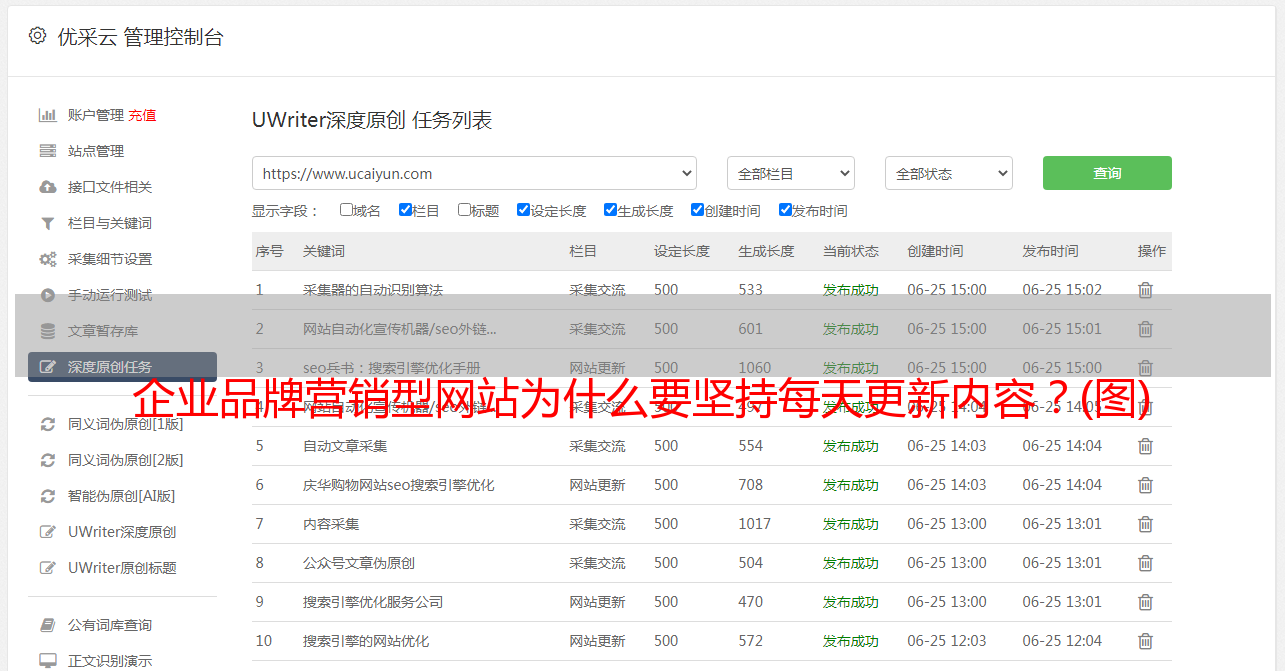Click the 发布时间 column header
The image size is (1285, 671).
(1050, 251)
